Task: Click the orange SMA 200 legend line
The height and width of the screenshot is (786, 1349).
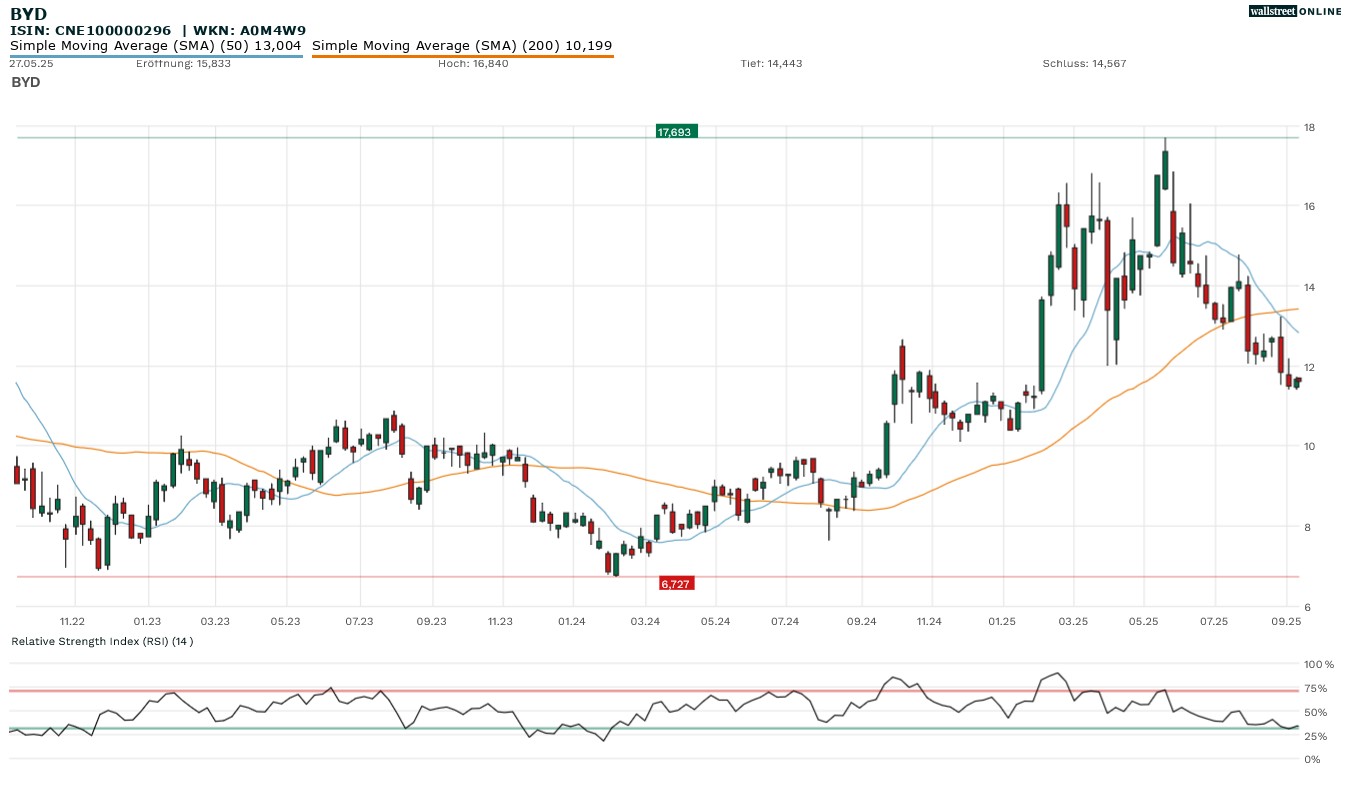Action: point(463,56)
